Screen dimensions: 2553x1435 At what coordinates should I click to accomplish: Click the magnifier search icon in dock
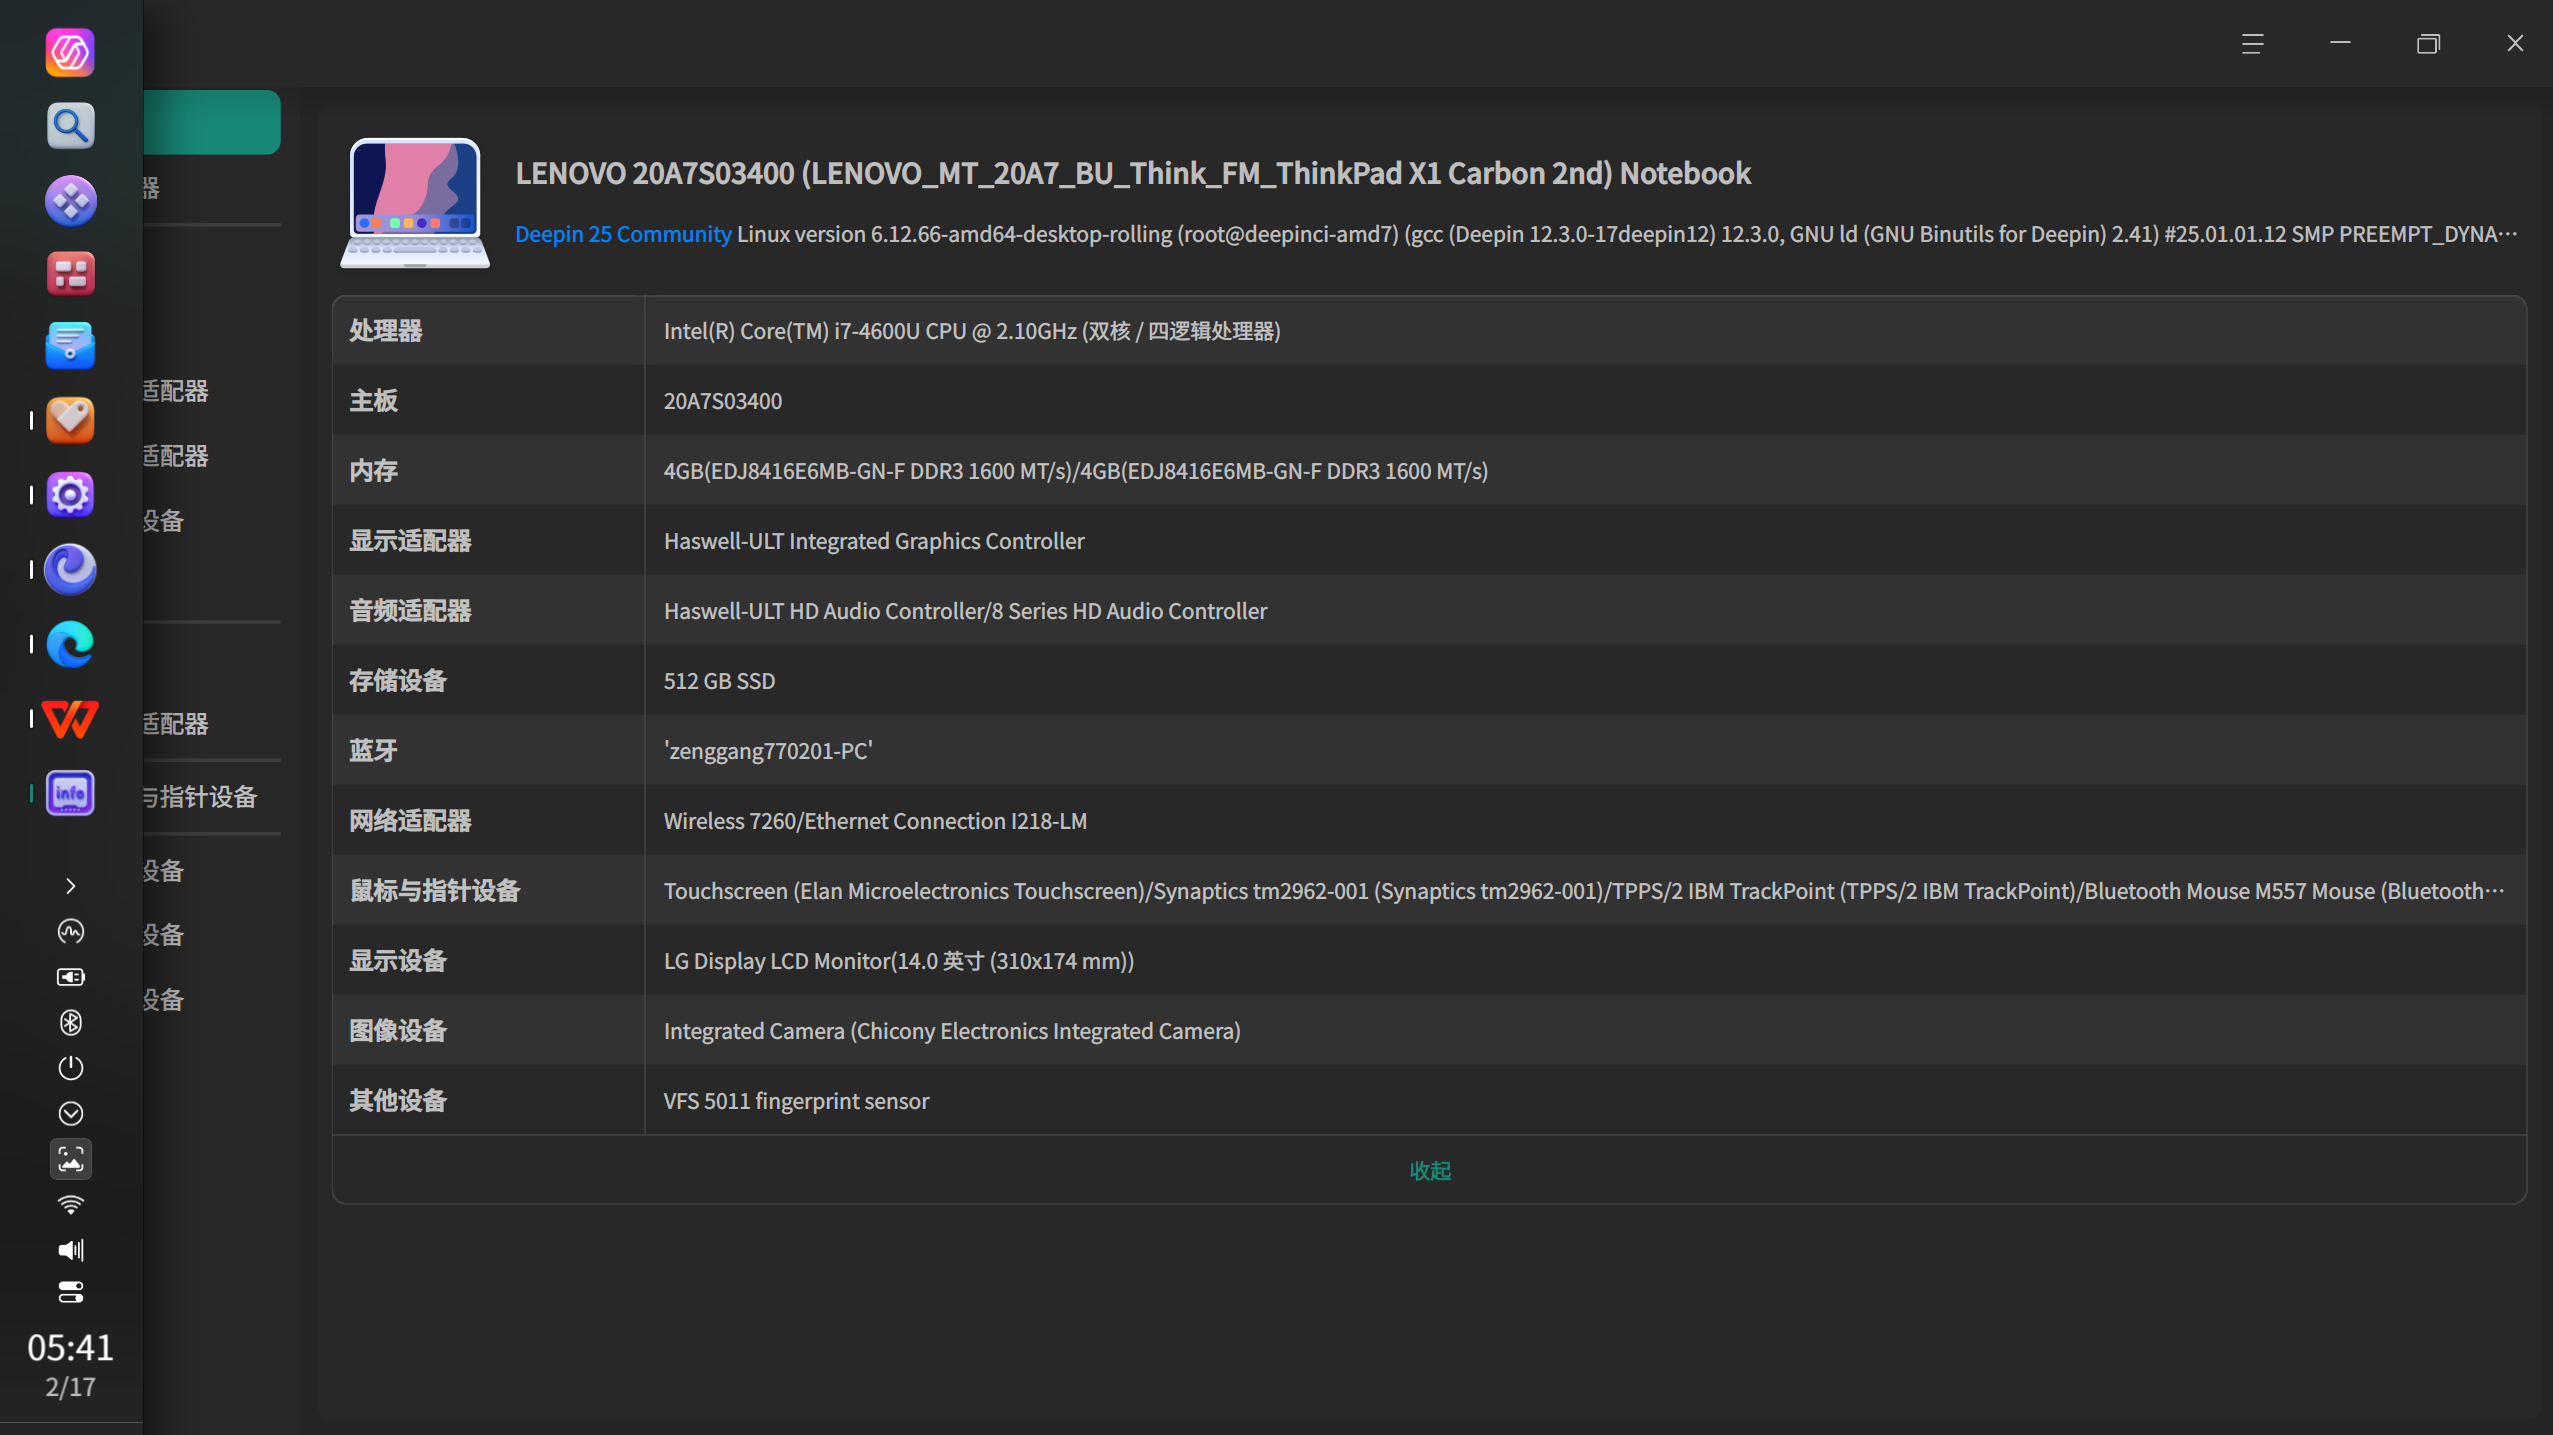tap(70, 126)
